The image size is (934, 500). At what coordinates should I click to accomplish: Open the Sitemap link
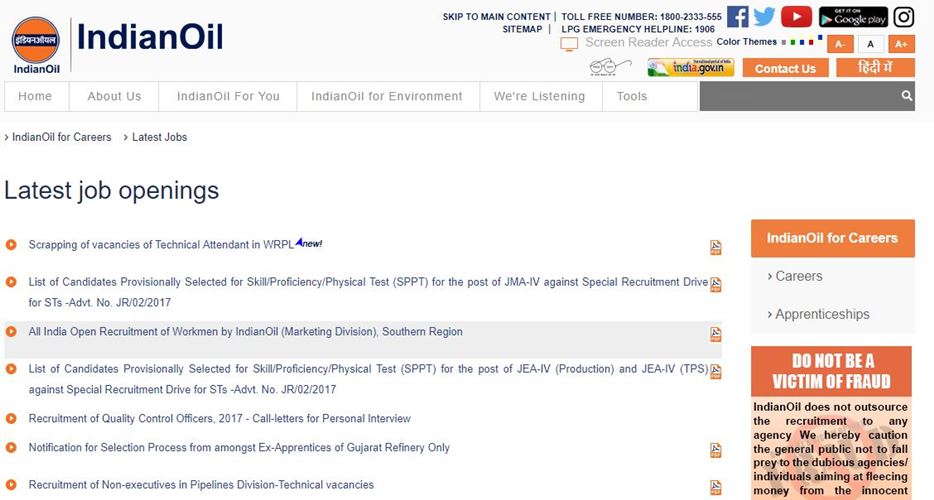click(x=522, y=29)
